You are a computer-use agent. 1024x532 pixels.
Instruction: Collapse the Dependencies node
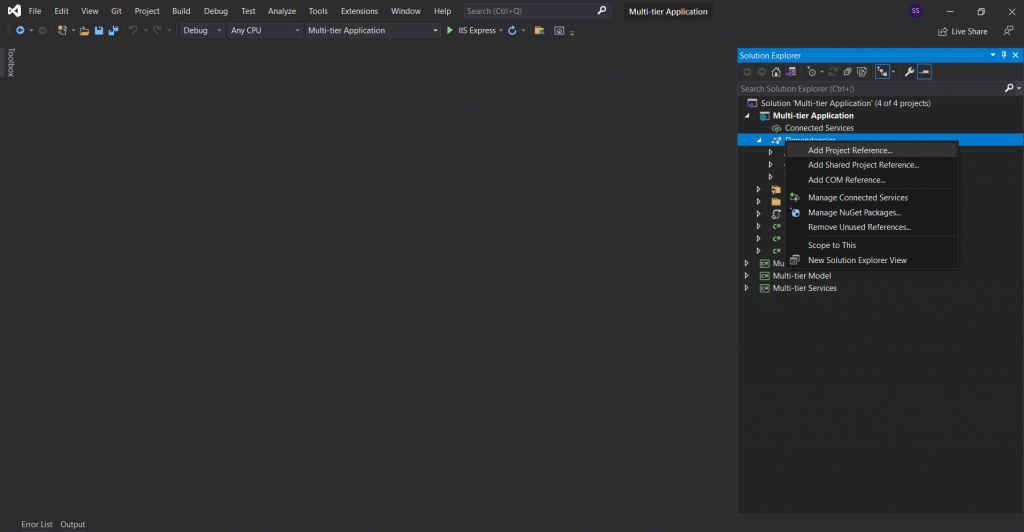pyautogui.click(x=759, y=140)
